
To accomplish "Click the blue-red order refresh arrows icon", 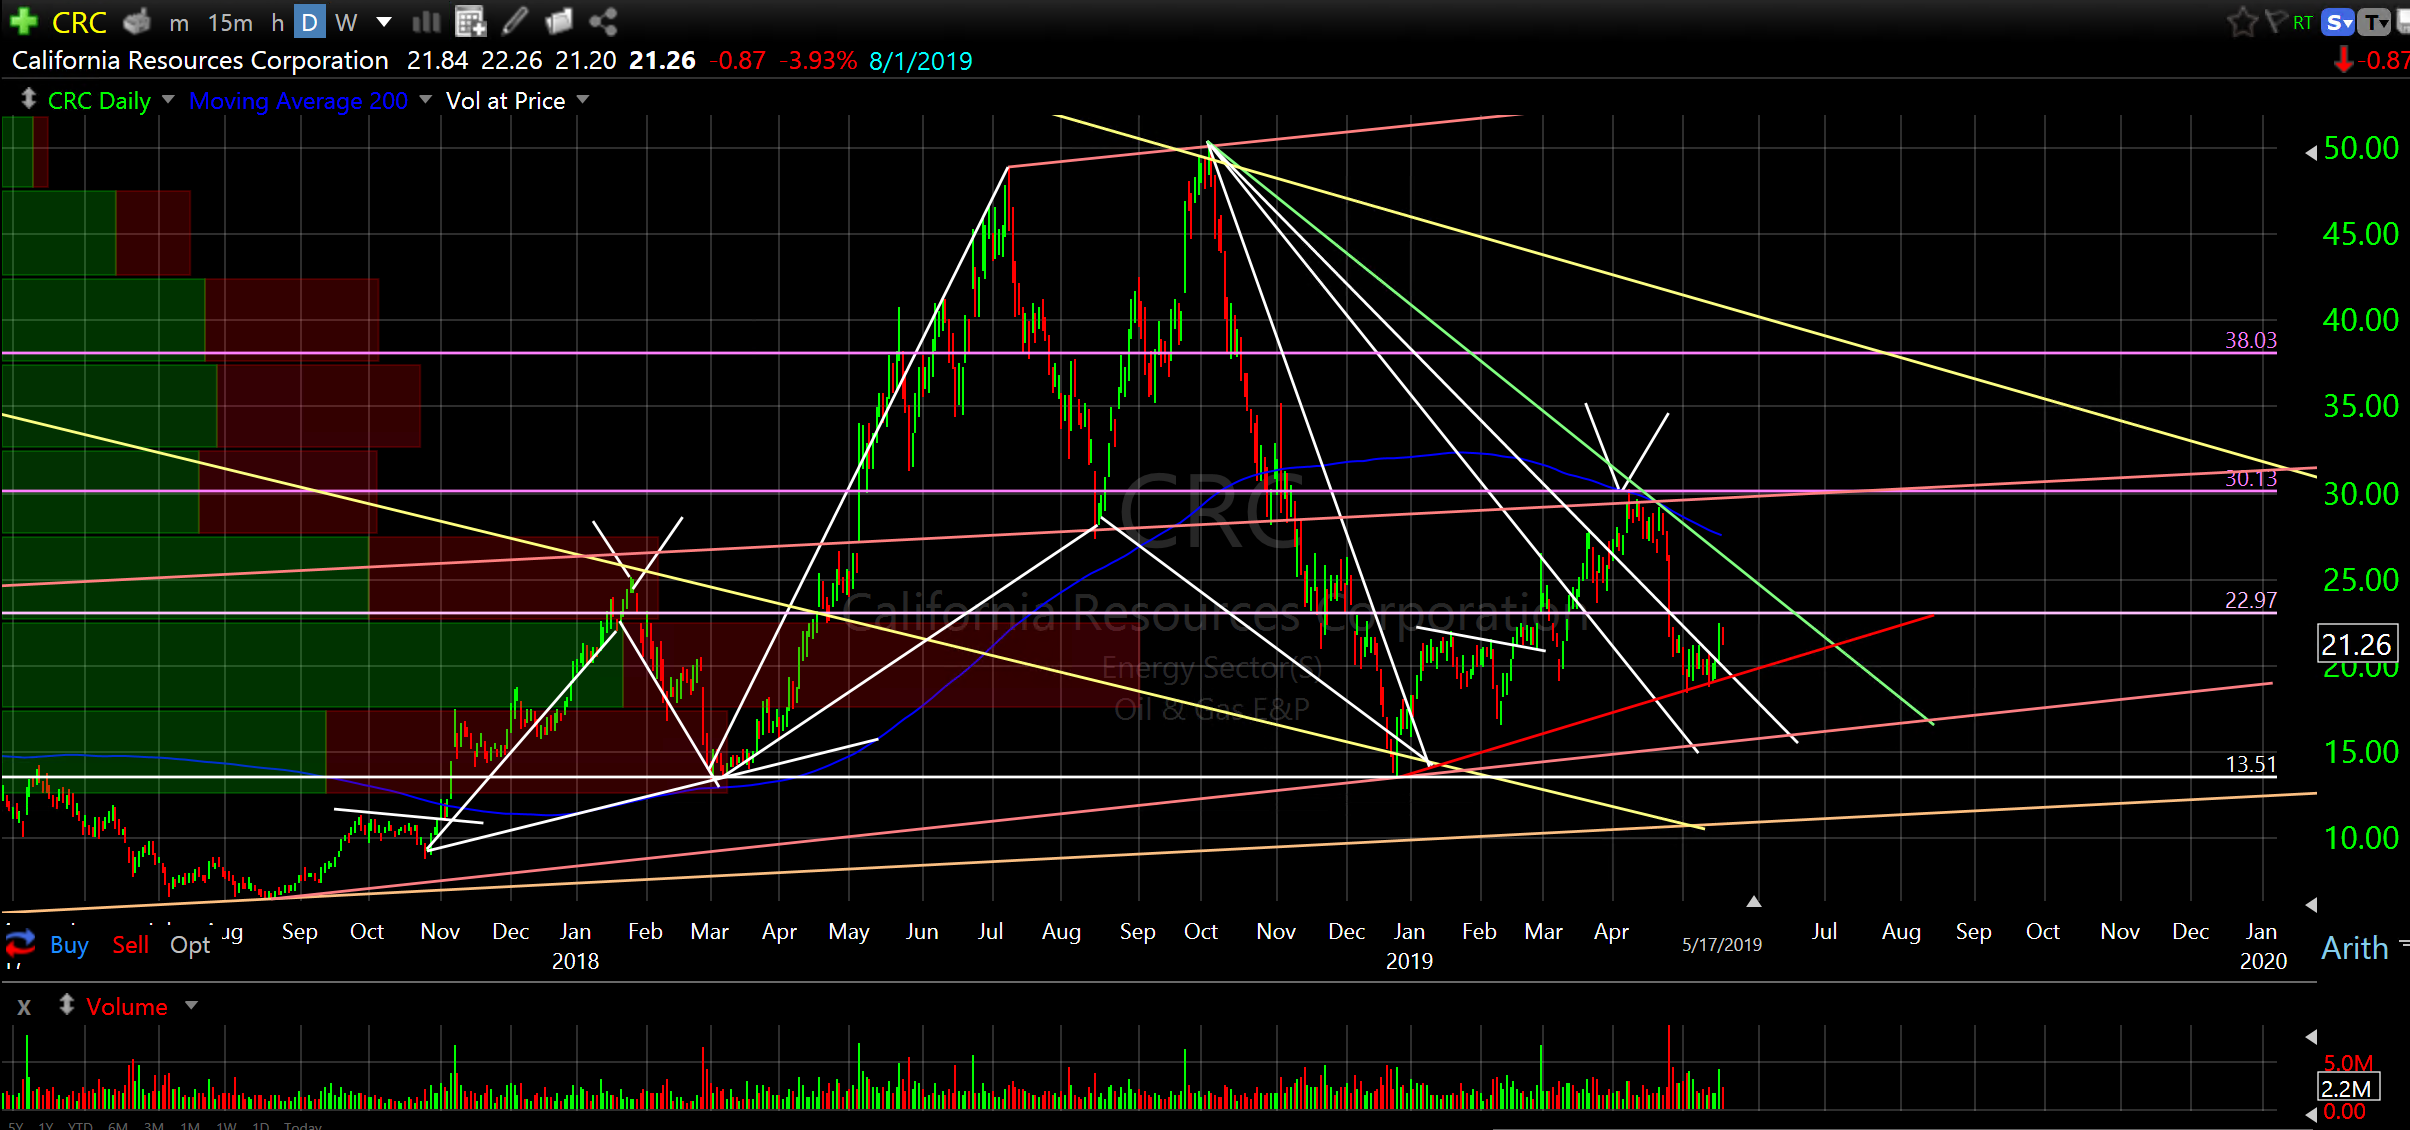I will (x=20, y=943).
